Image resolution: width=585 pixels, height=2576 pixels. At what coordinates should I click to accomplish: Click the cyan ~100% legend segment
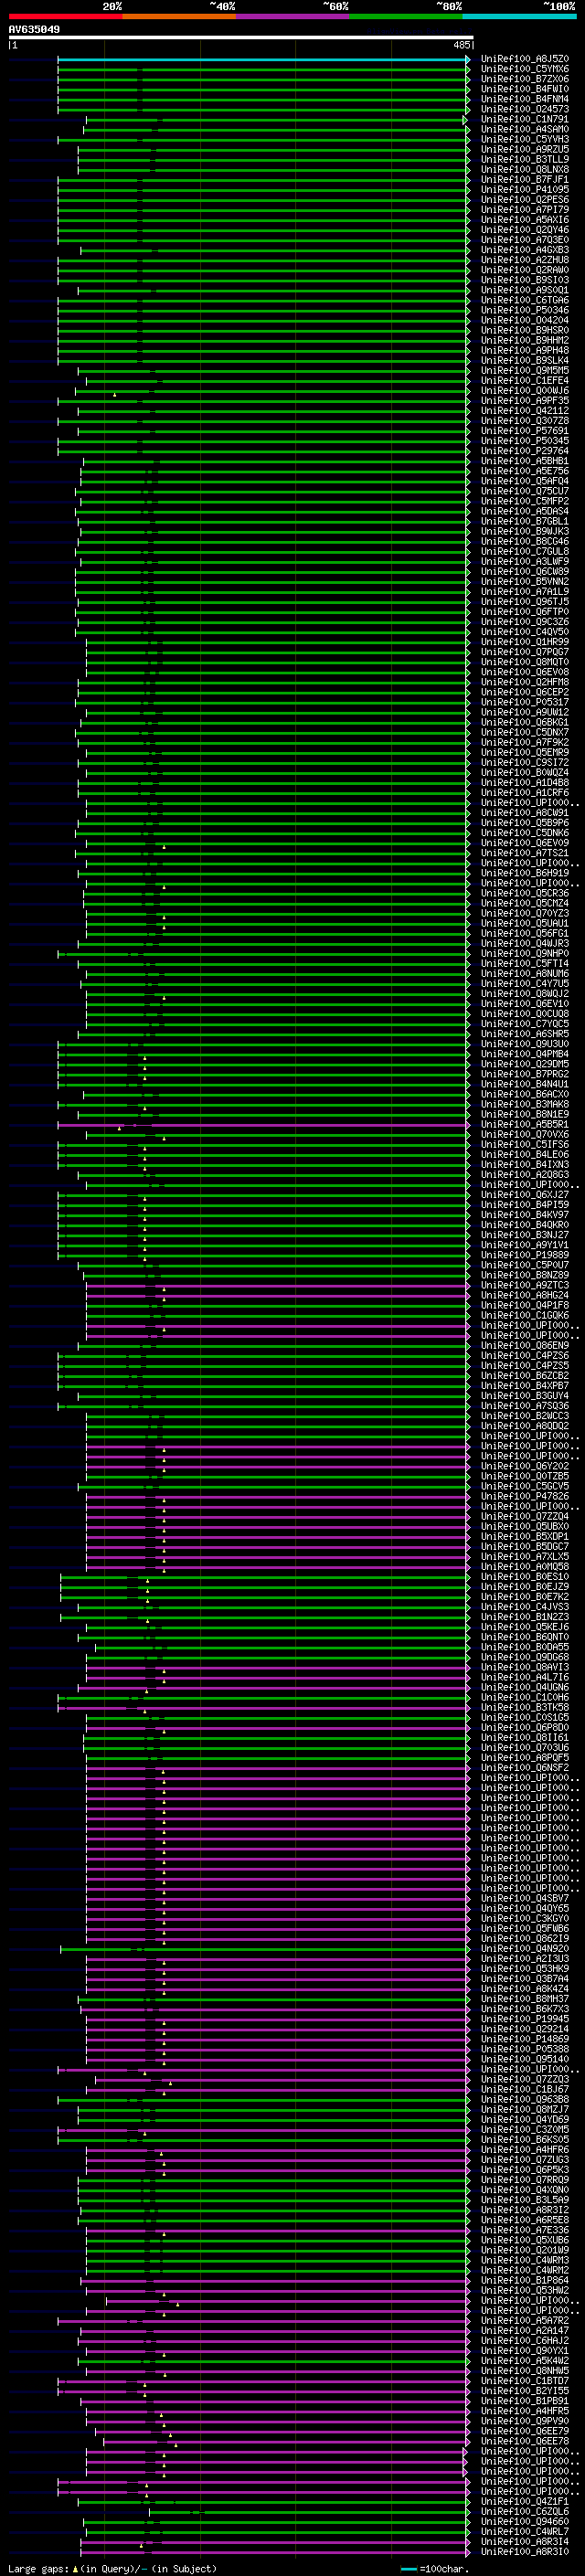[x=519, y=16]
